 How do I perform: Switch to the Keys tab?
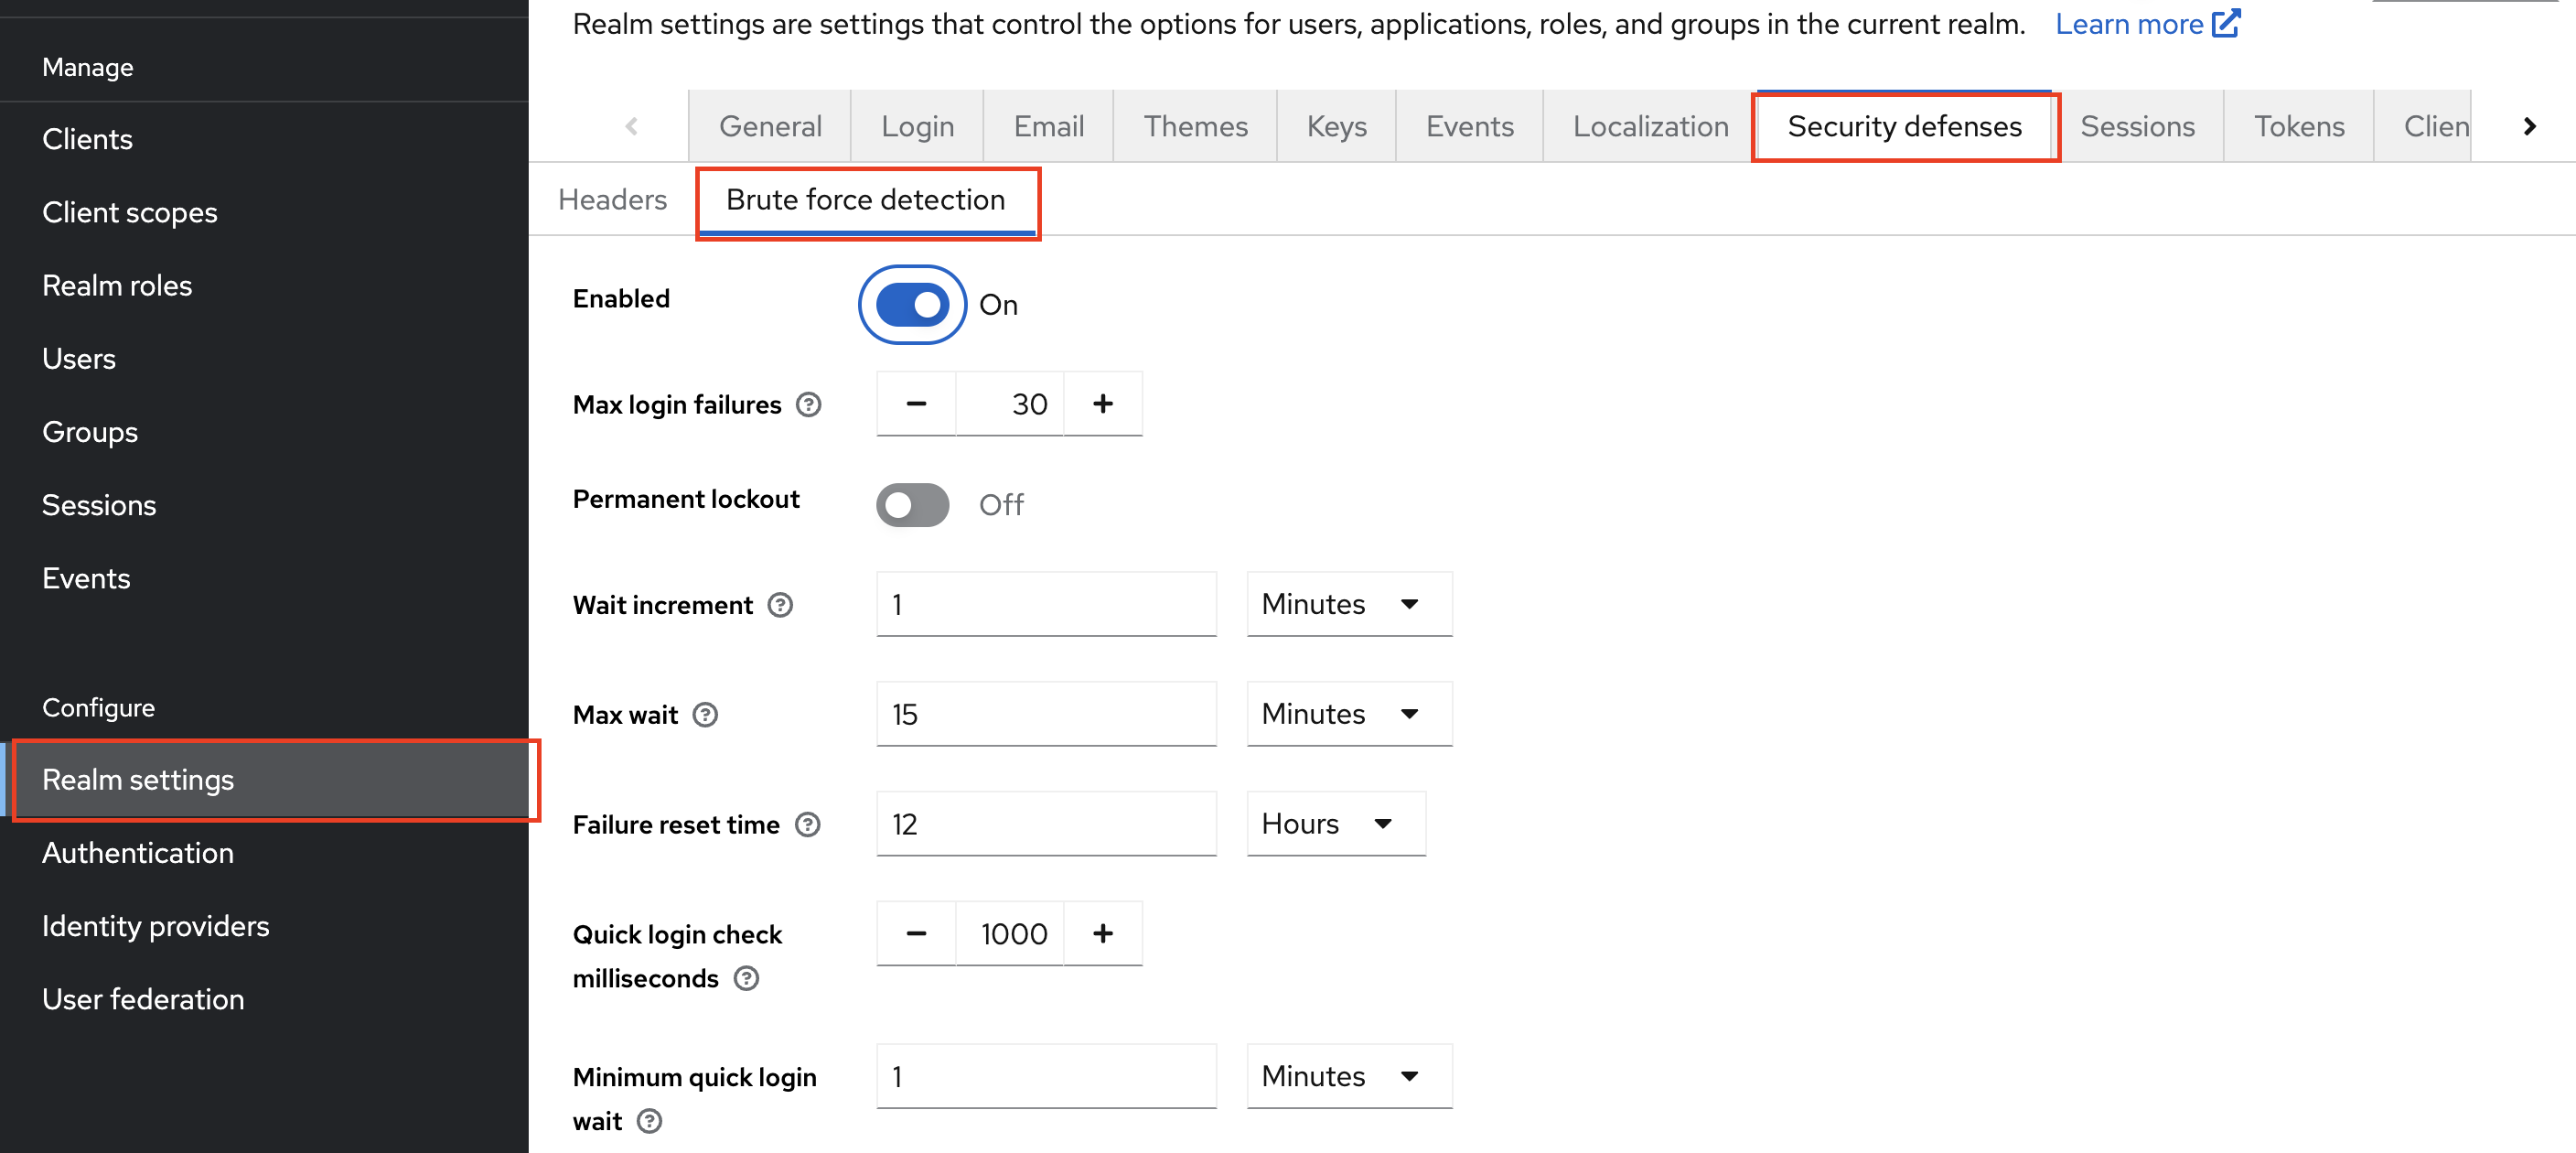(1336, 126)
